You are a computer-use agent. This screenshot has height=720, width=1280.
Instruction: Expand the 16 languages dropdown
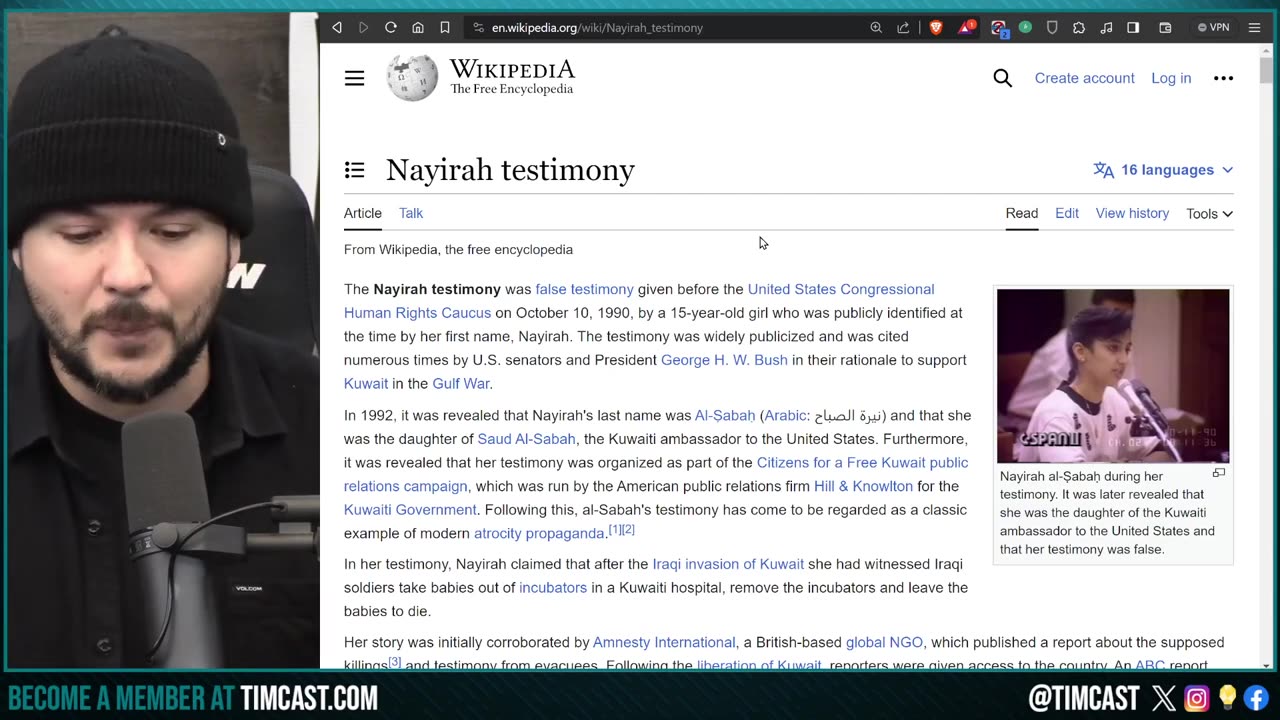[x=1163, y=170]
